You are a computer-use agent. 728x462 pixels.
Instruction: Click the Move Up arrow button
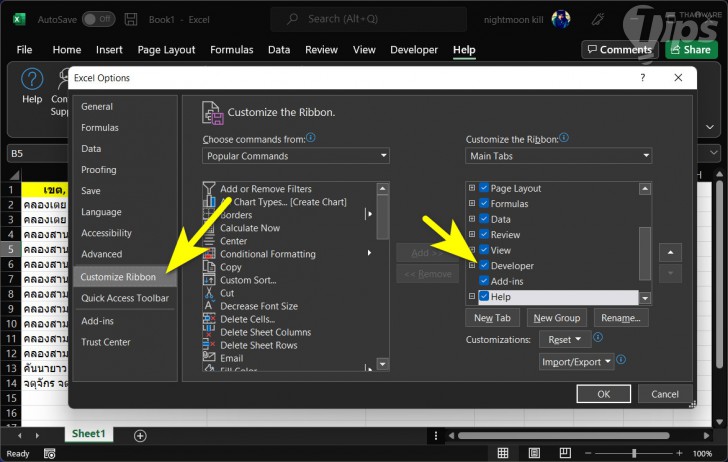[670, 252]
